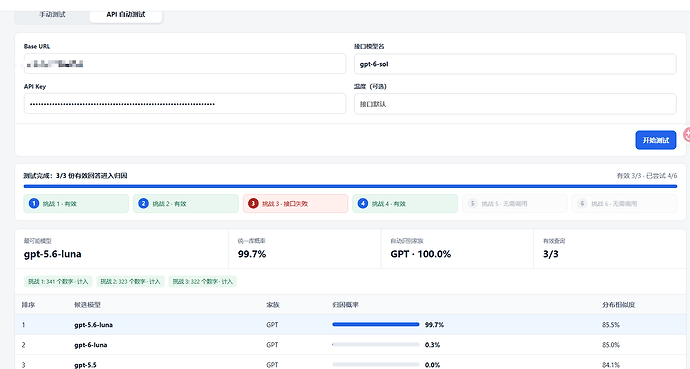This screenshot has height=369, width=690.
Task: Click the grey circle number 5 badge
Action: click(472, 204)
